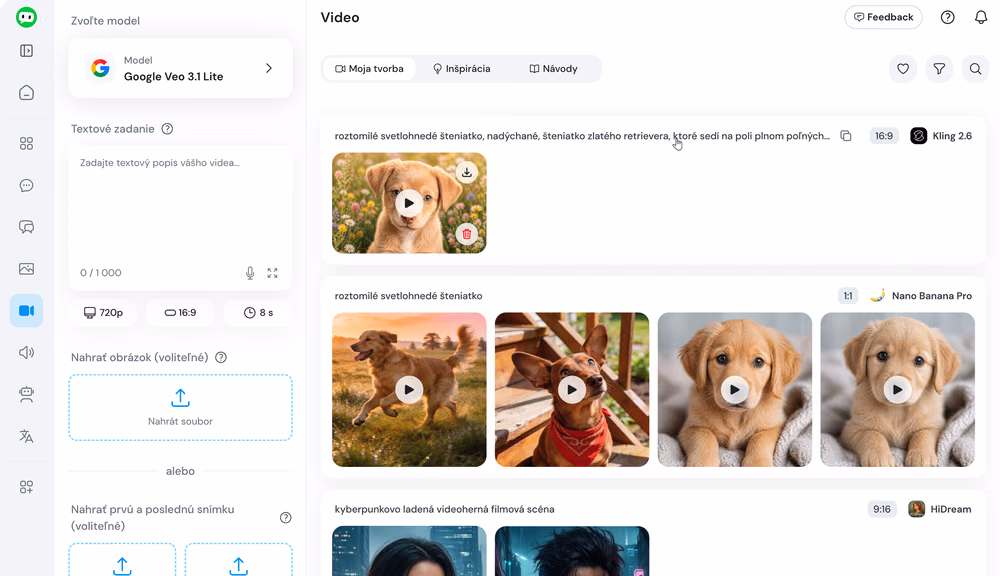Click the 'kyberpunkovo ladená videoherná filmová scéna' title

(445, 509)
